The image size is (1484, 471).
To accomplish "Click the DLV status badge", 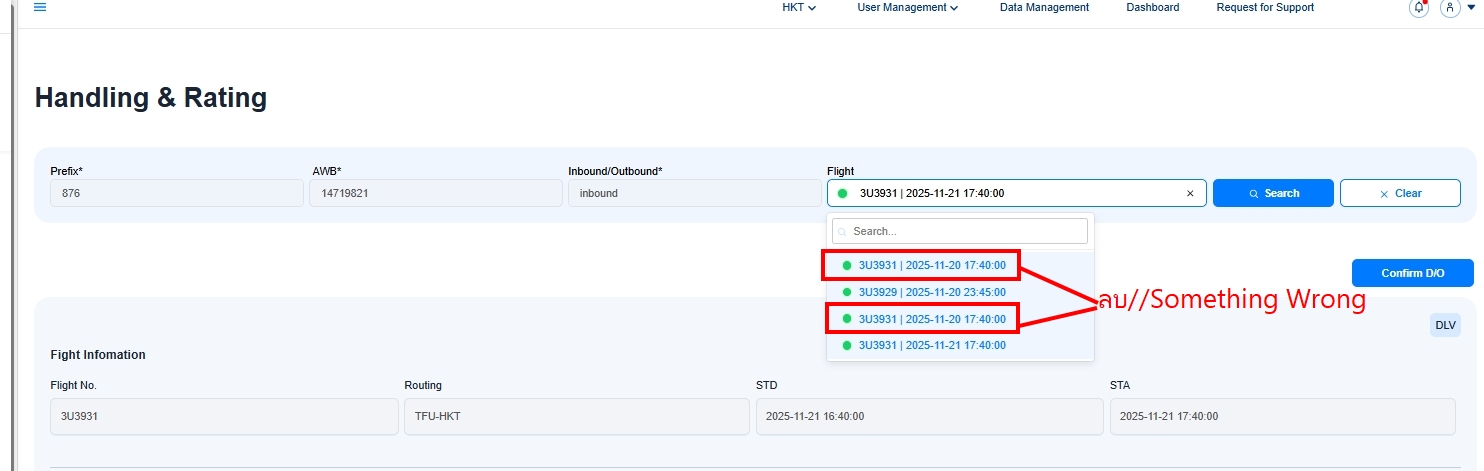I will tap(1445, 325).
